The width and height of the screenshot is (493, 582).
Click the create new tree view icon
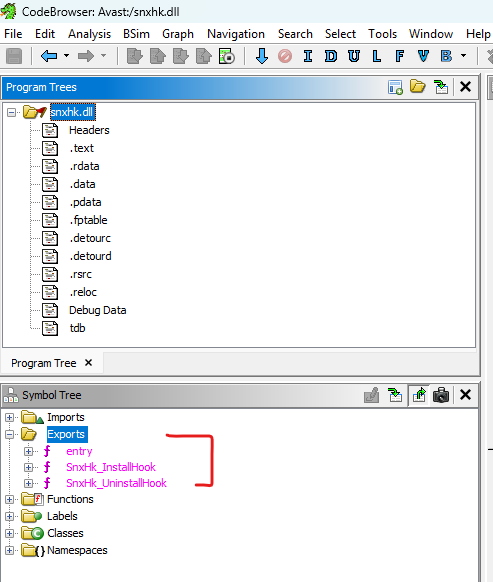coord(395,88)
